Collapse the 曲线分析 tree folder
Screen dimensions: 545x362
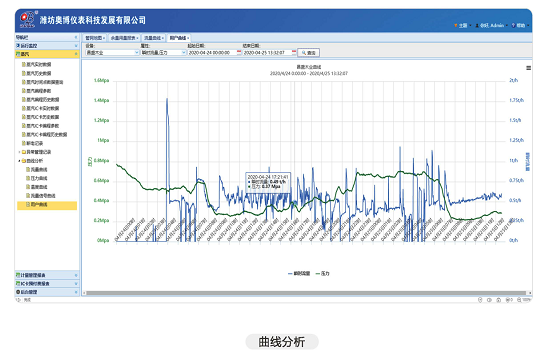click(x=19, y=161)
